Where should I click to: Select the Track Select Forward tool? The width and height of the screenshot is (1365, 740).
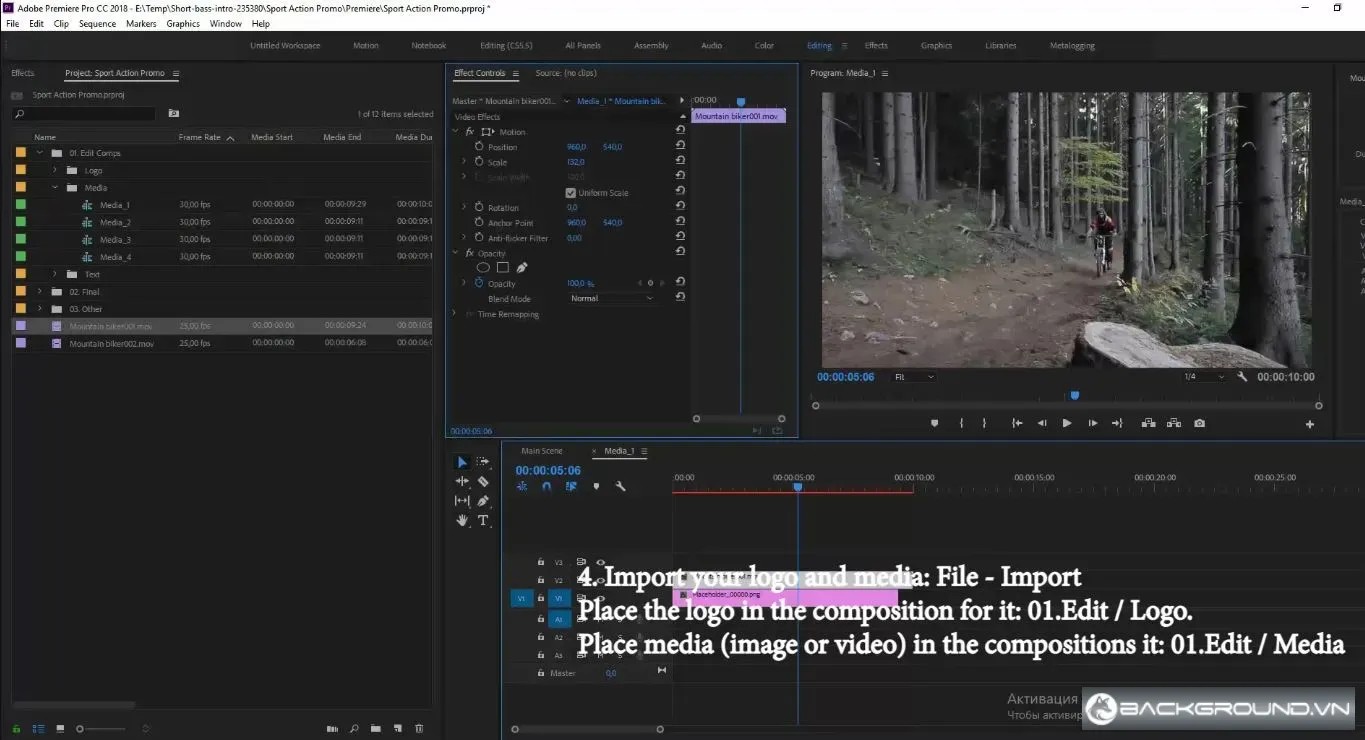(484, 462)
